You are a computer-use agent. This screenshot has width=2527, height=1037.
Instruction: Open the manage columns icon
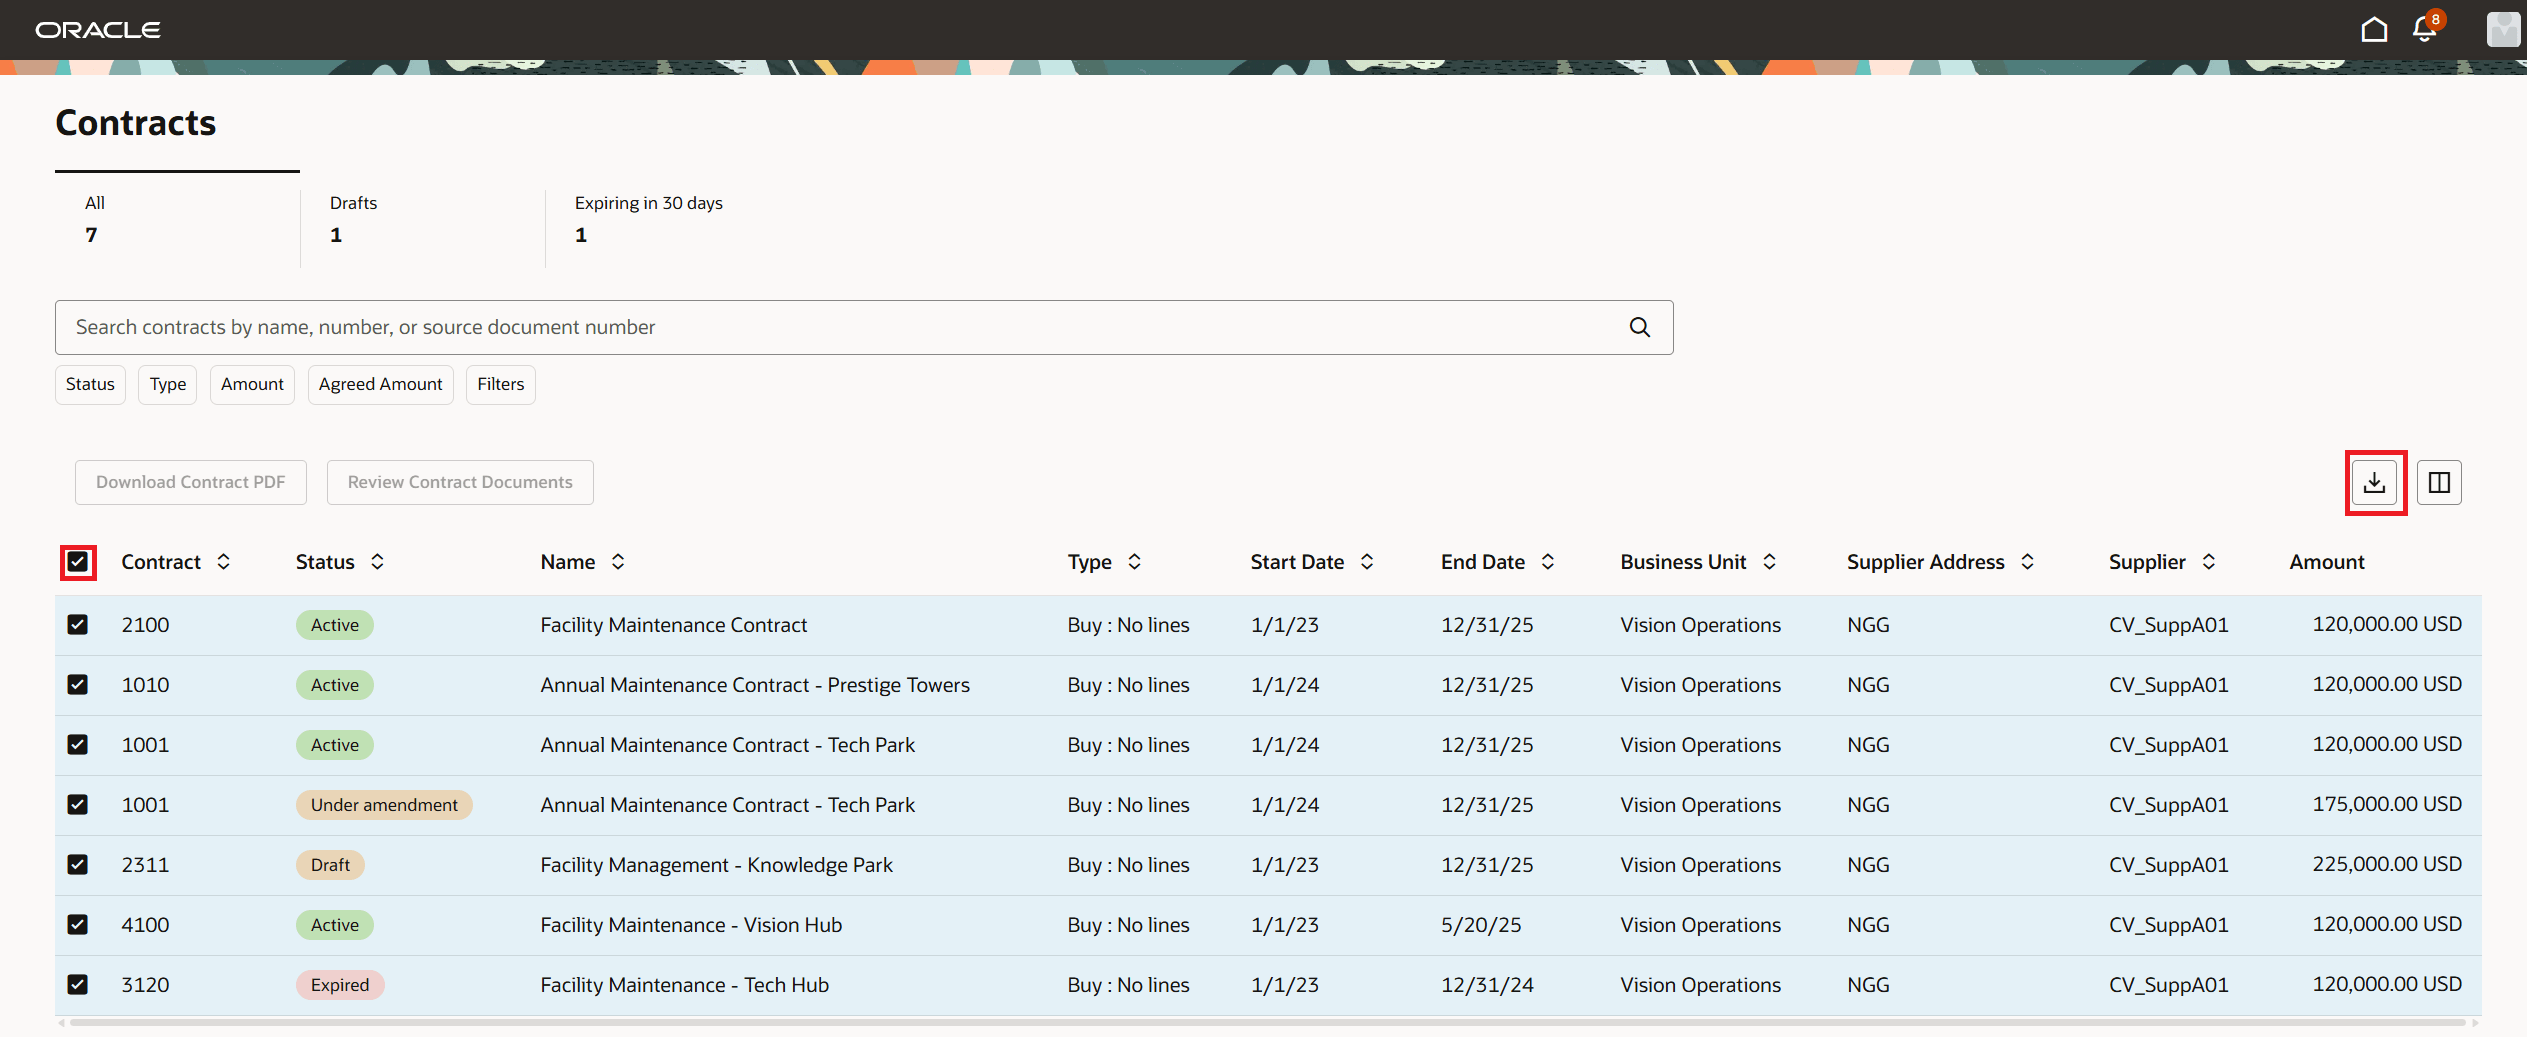[x=2439, y=482]
